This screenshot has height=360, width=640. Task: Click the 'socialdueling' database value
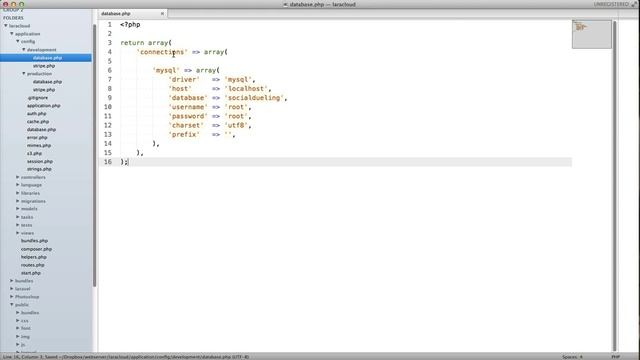coord(254,98)
